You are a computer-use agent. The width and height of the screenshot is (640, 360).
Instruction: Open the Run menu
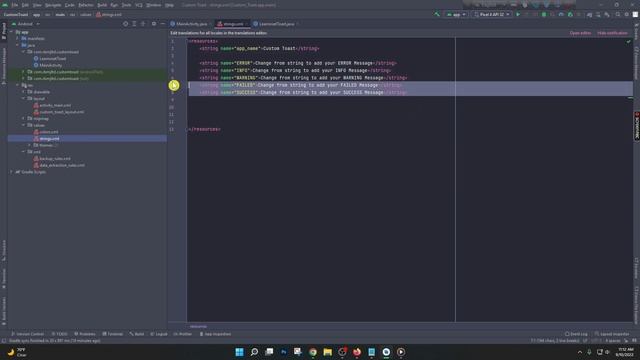tap(114, 5)
